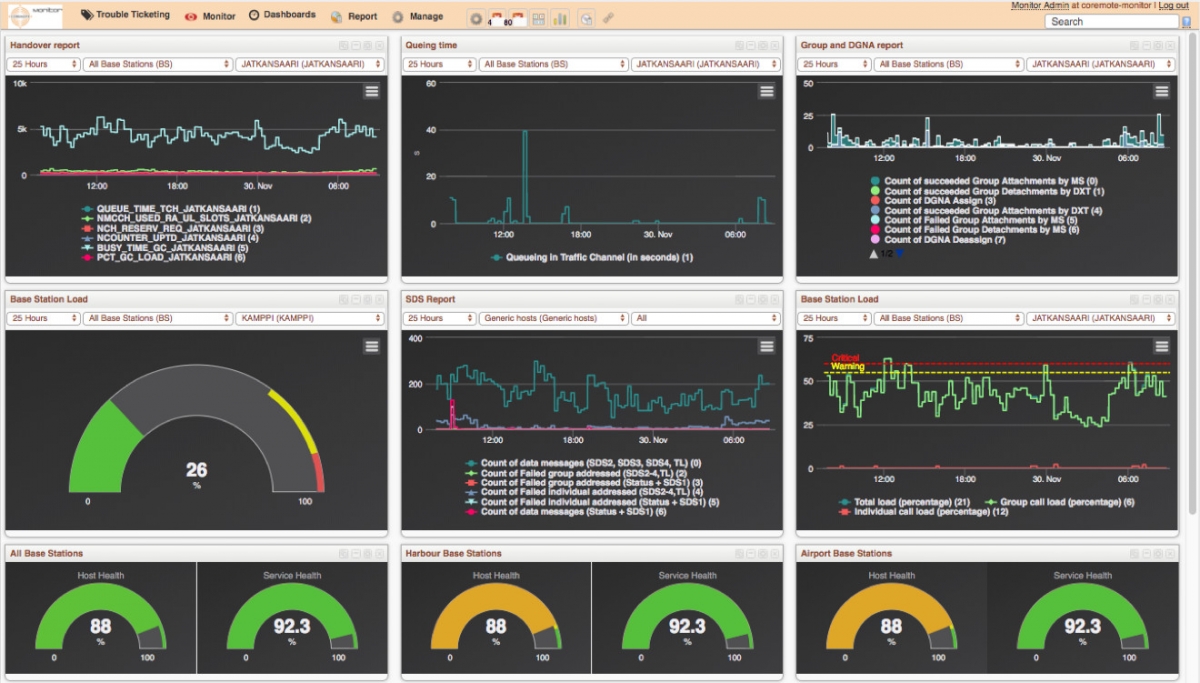Click the Warning threshold label in load chart
The height and width of the screenshot is (683, 1200).
(x=848, y=367)
